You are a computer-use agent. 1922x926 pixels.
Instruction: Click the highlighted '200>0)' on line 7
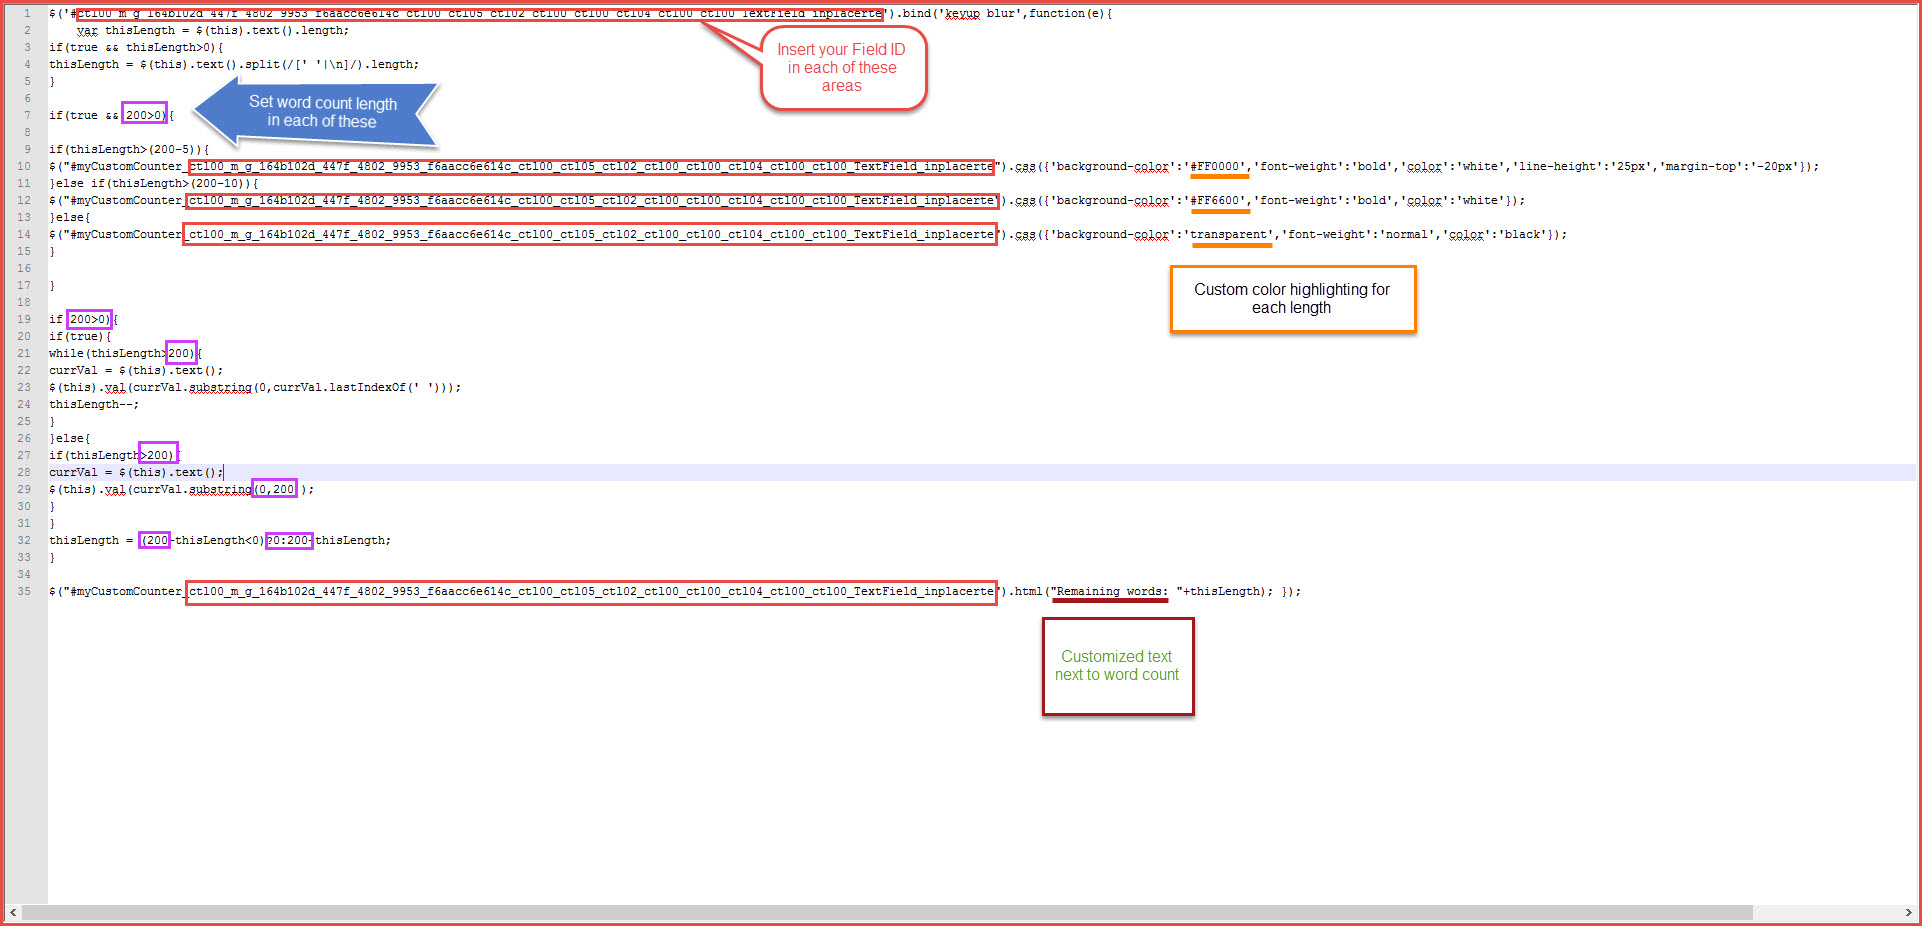[144, 115]
